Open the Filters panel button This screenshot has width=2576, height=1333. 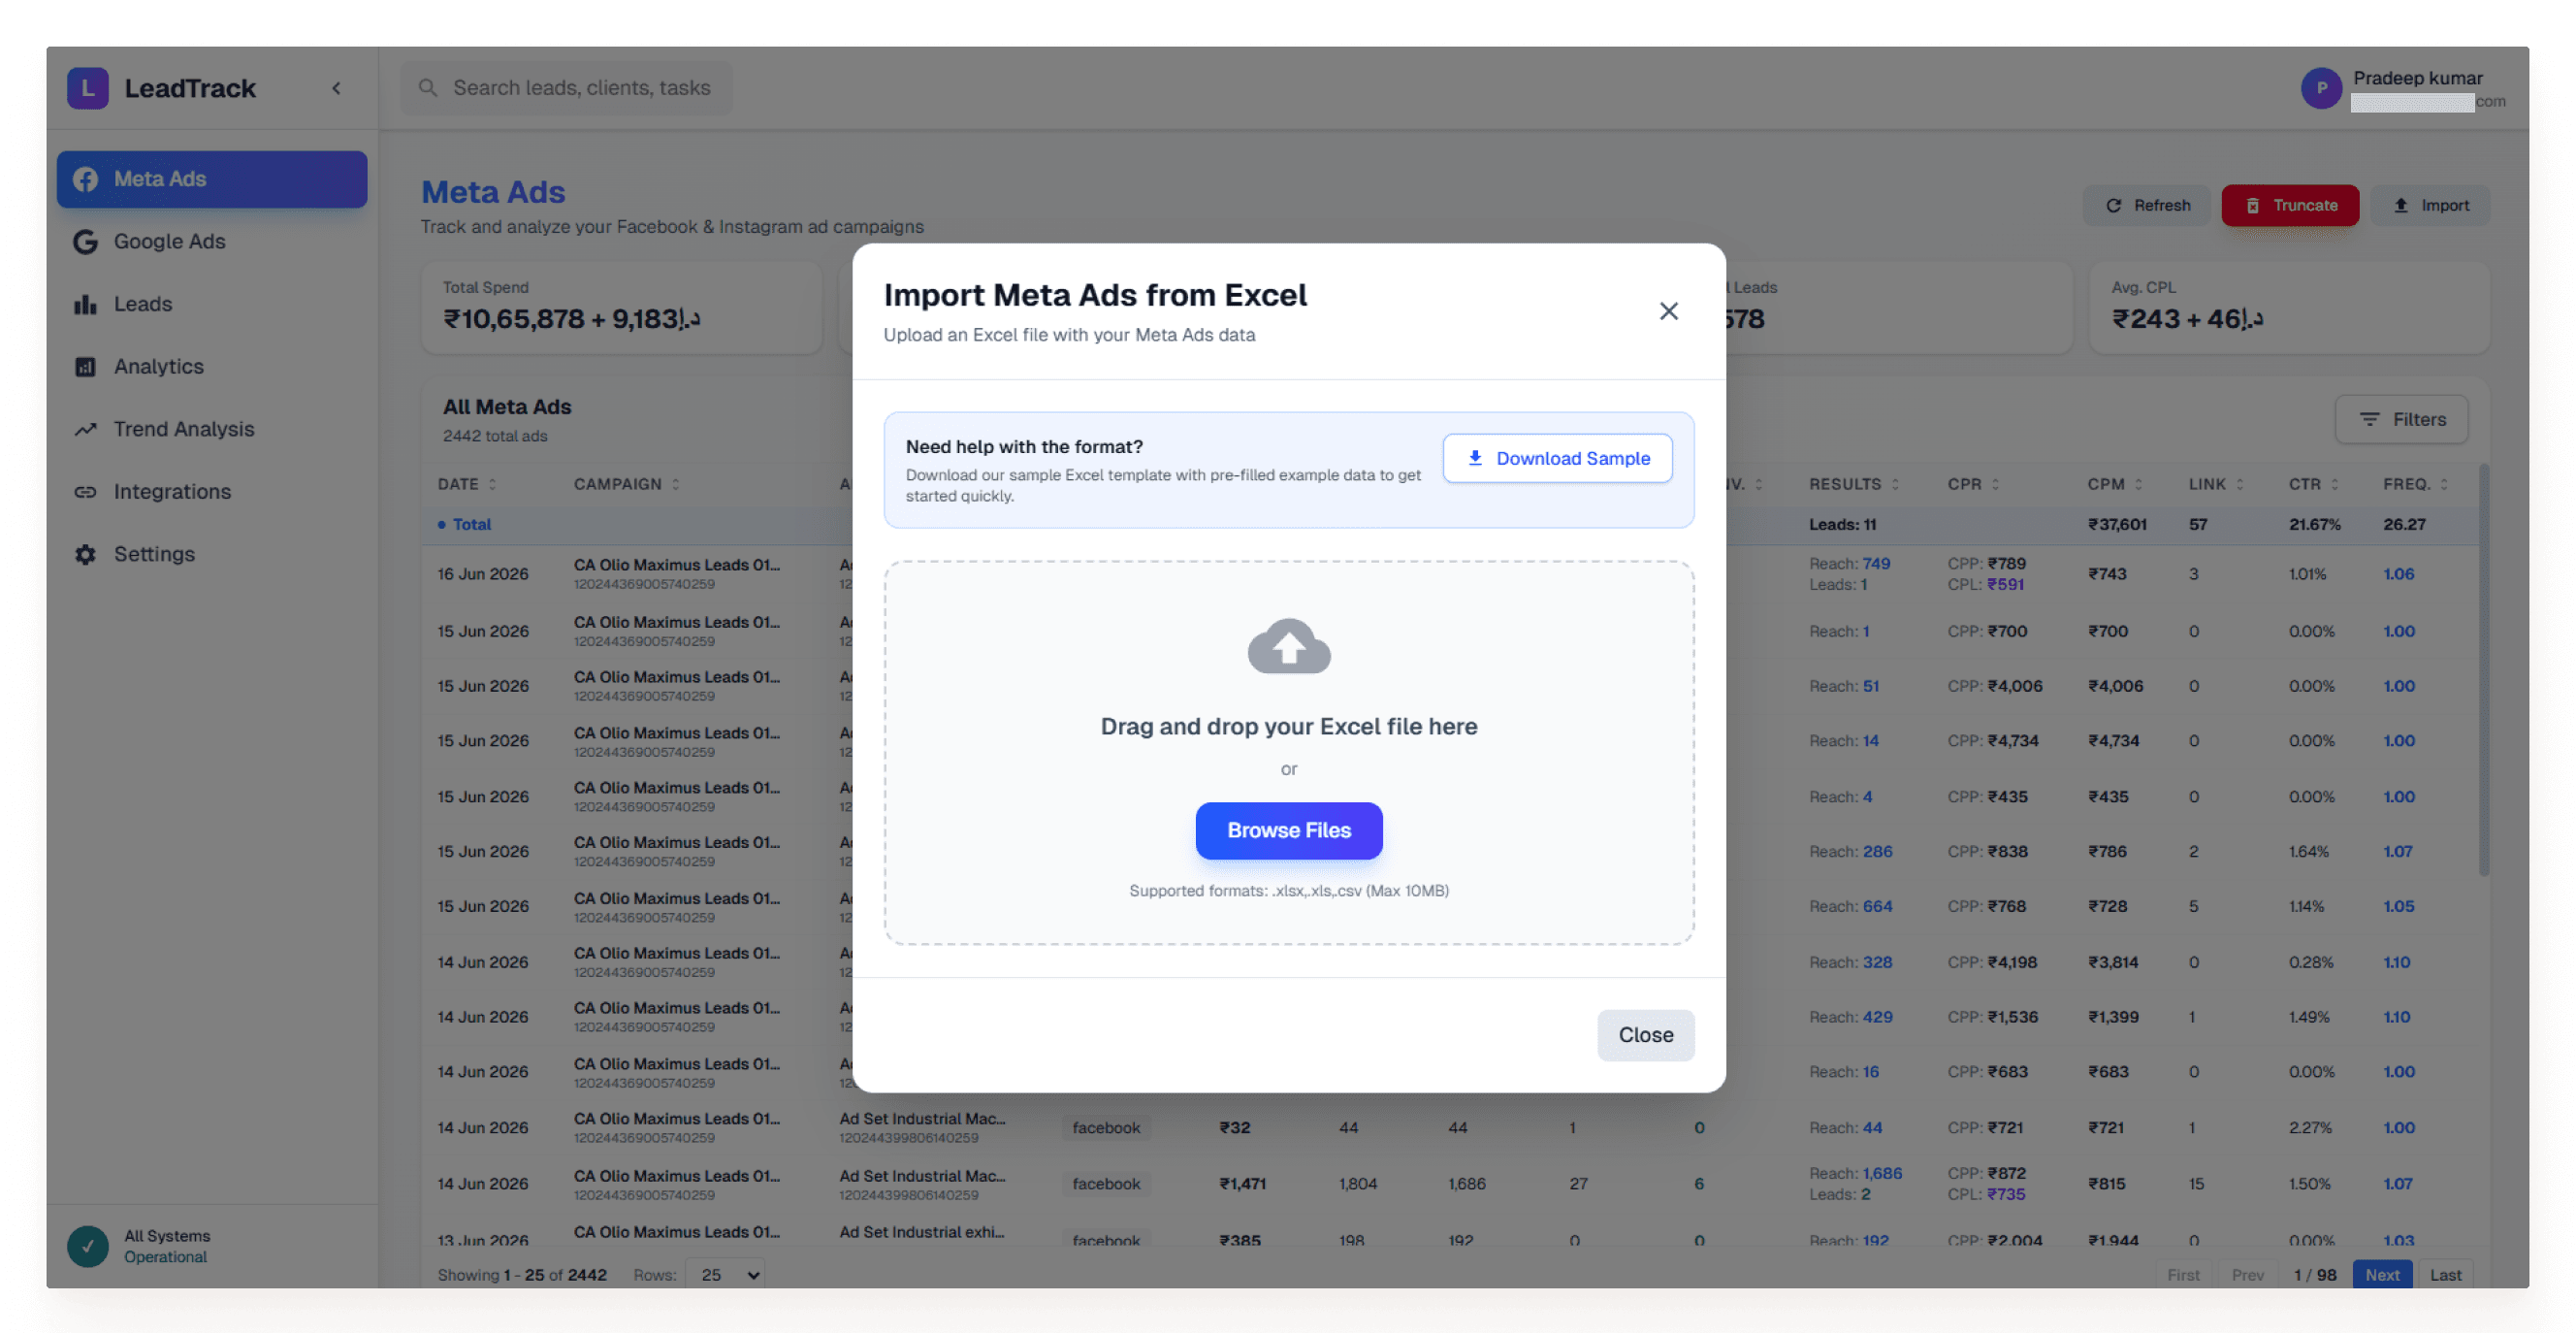point(2401,419)
